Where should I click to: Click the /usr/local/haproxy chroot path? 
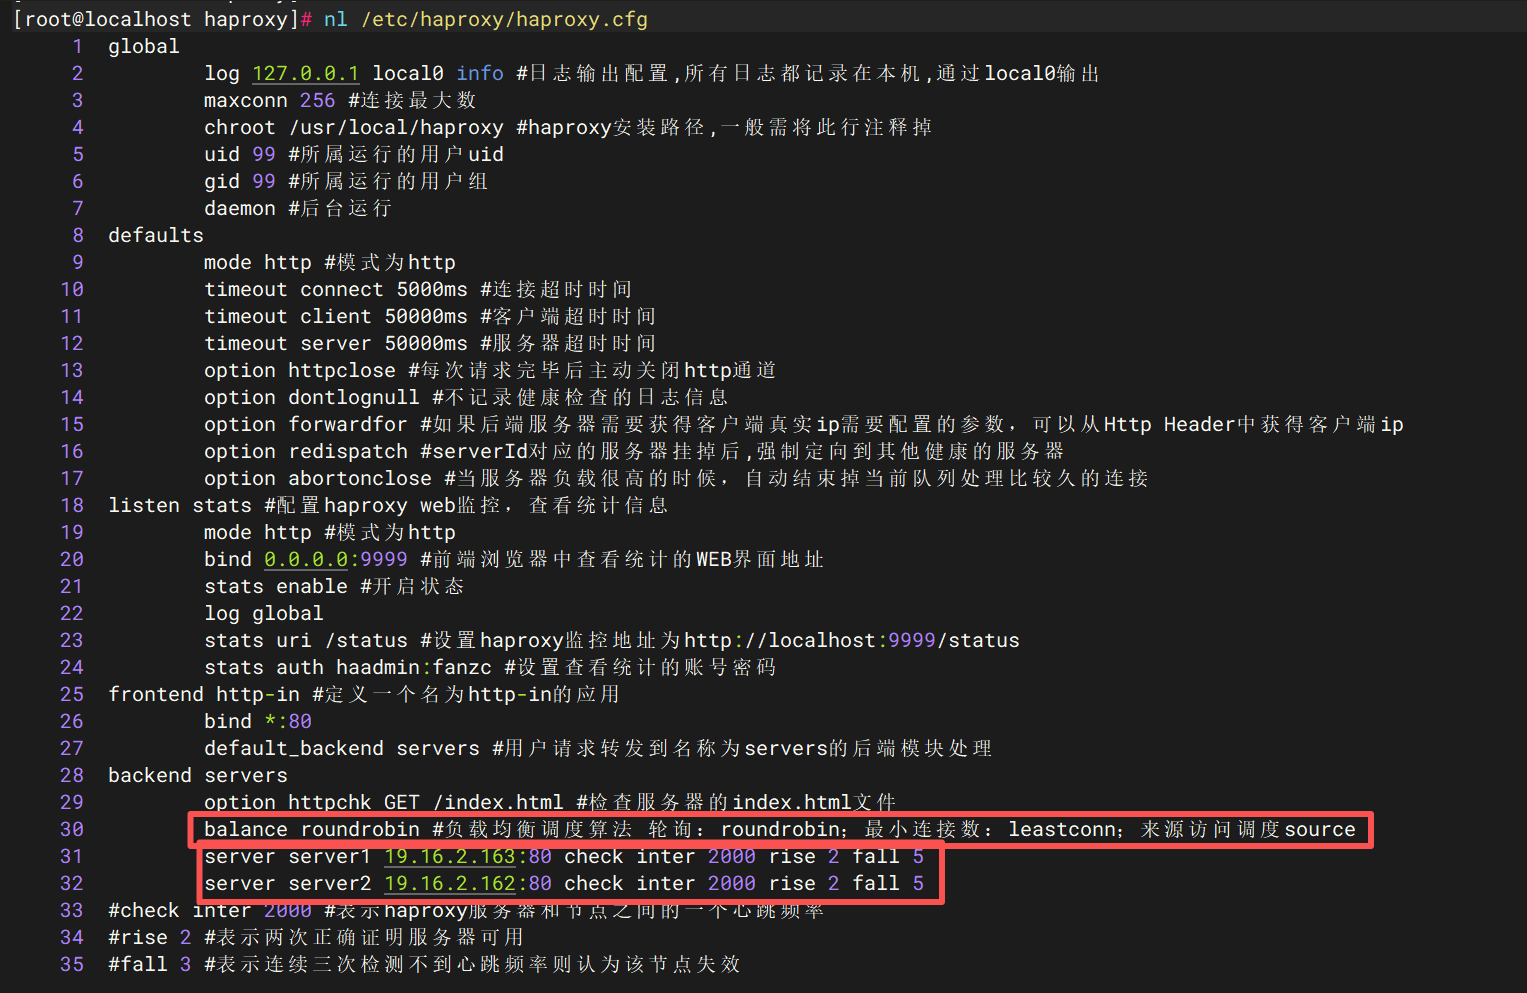pos(396,127)
